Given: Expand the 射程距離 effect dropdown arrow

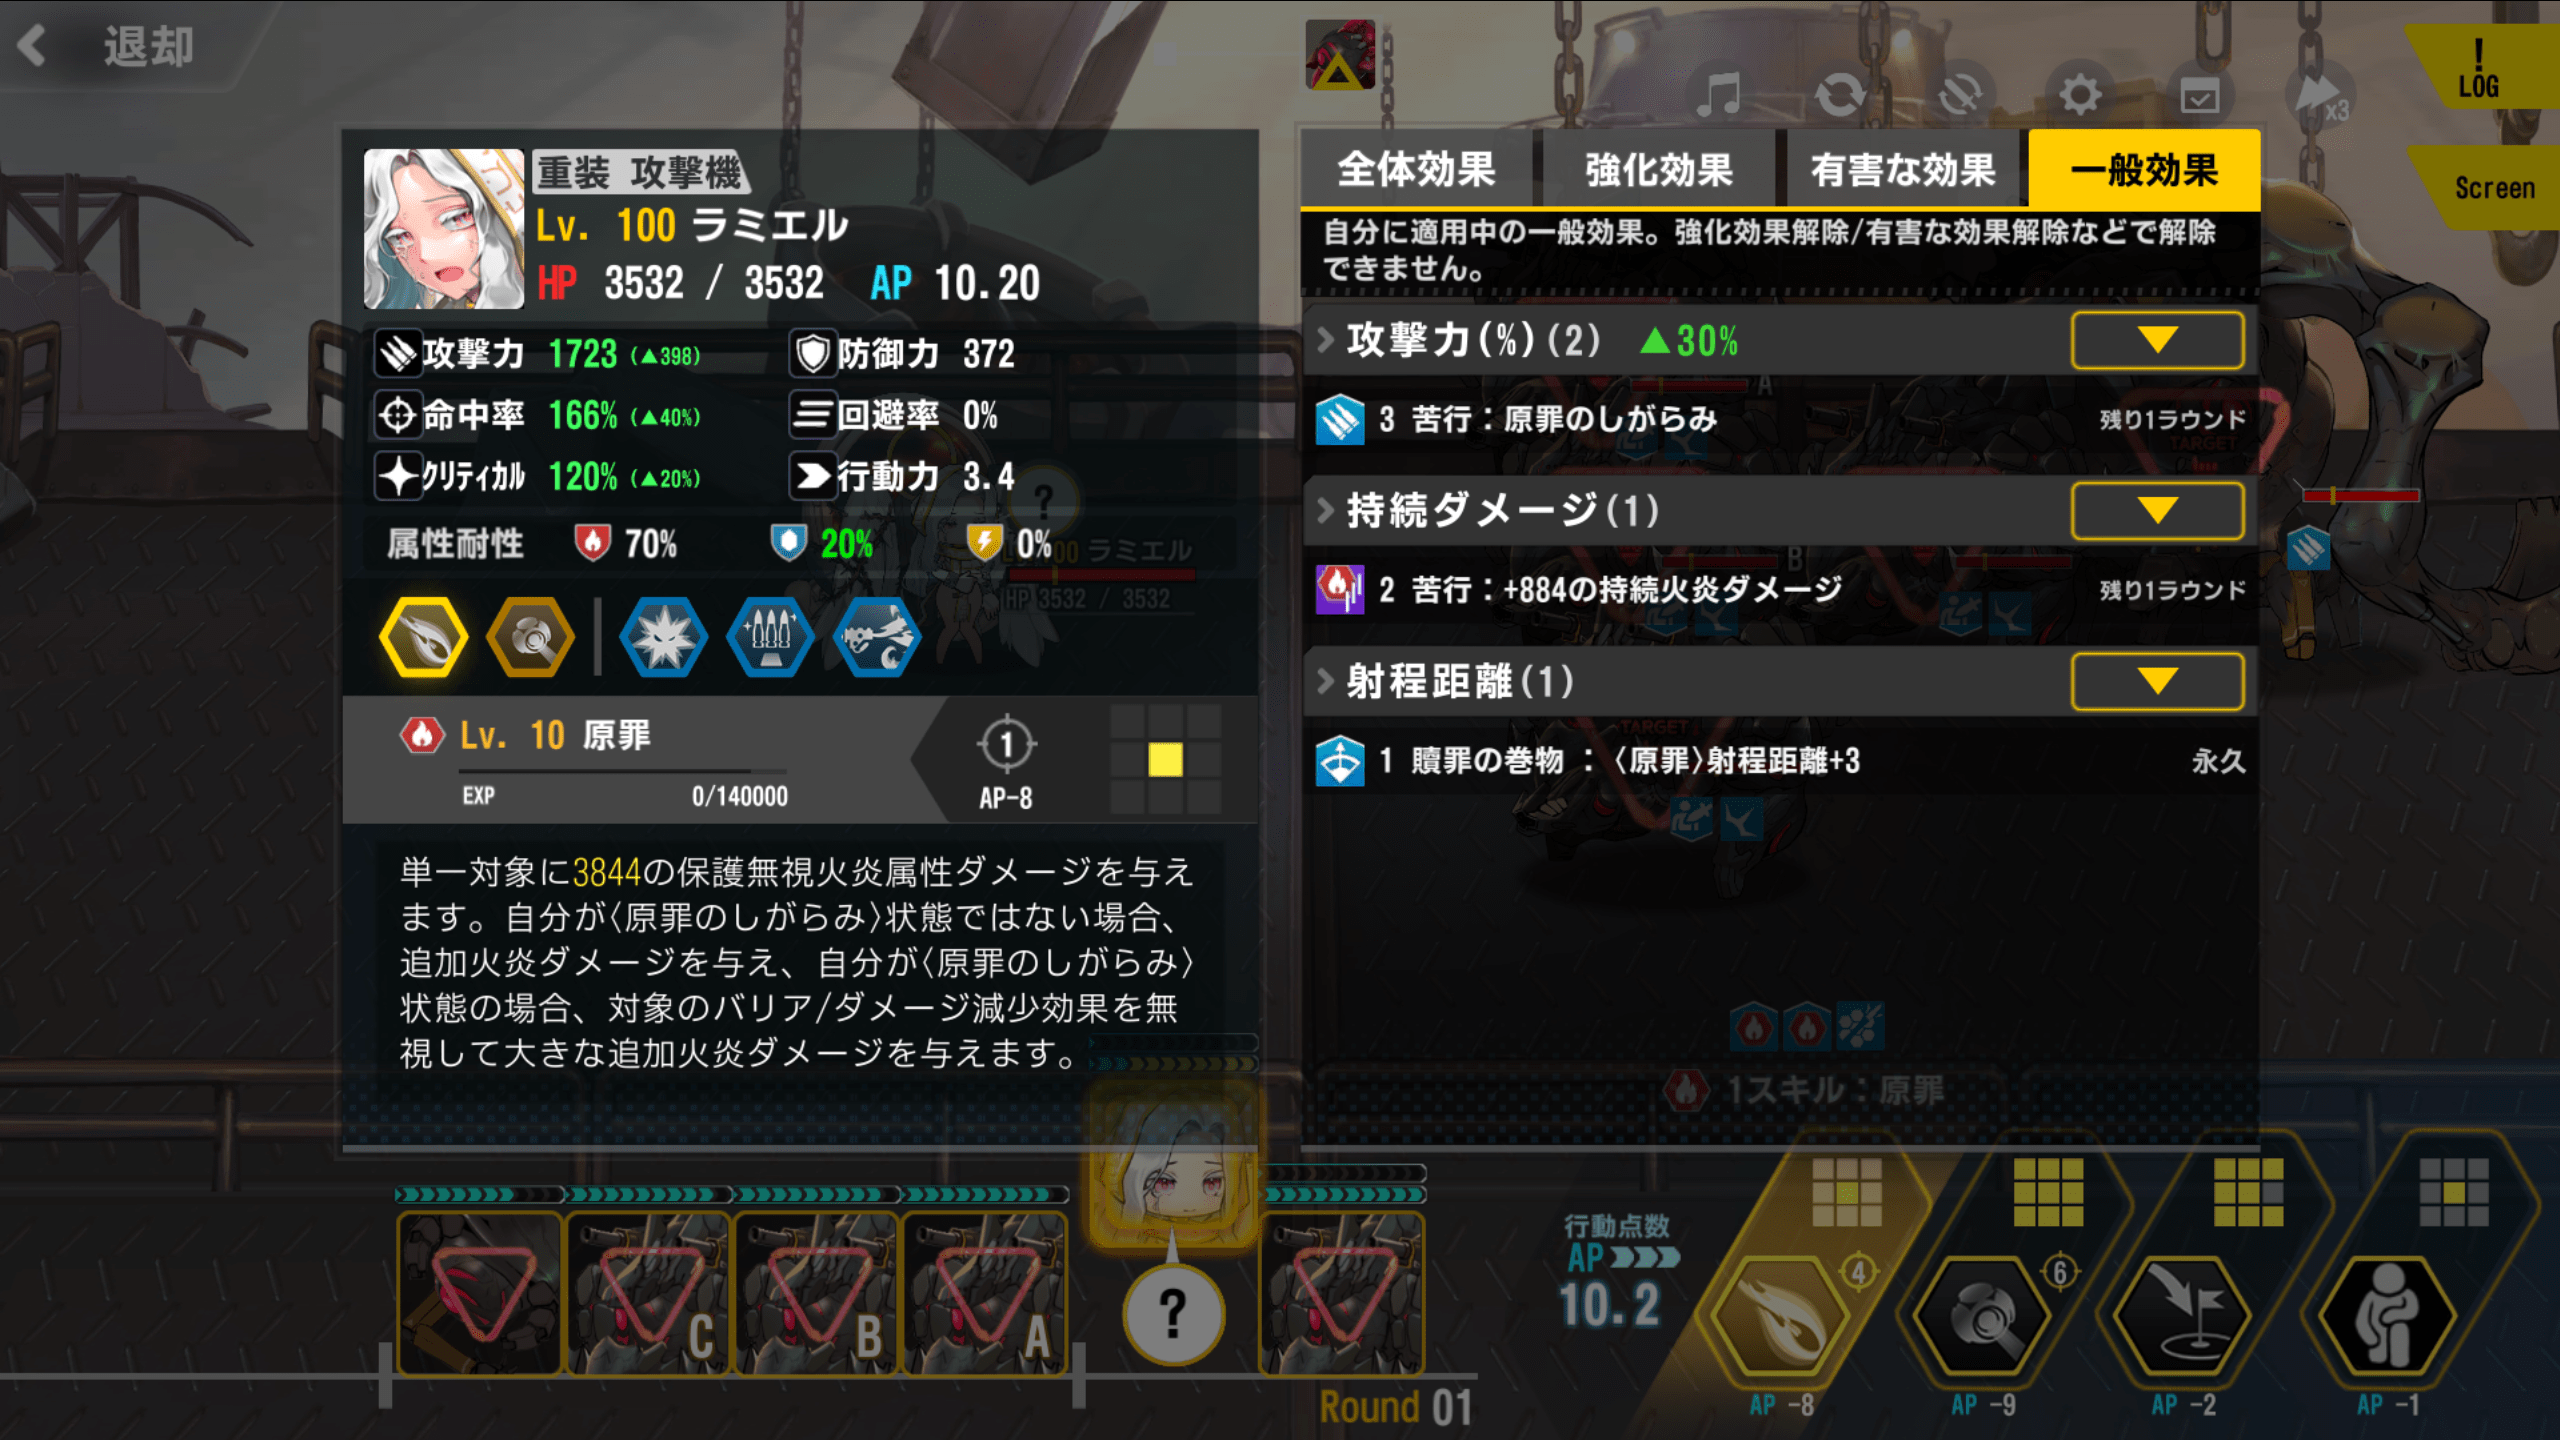Looking at the screenshot, I should click(2157, 682).
